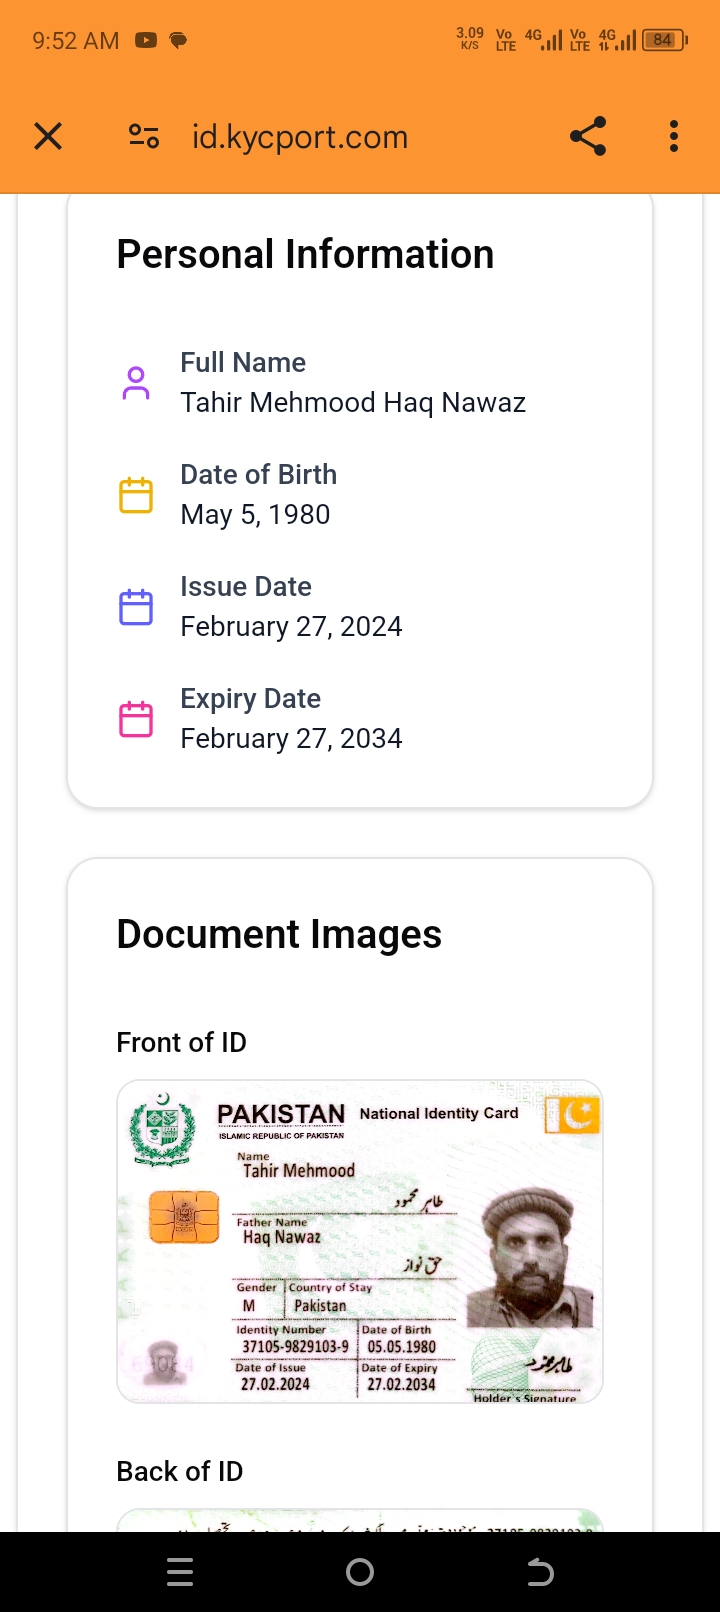
Task: Open the three-dot overflow menu
Action: tap(674, 136)
